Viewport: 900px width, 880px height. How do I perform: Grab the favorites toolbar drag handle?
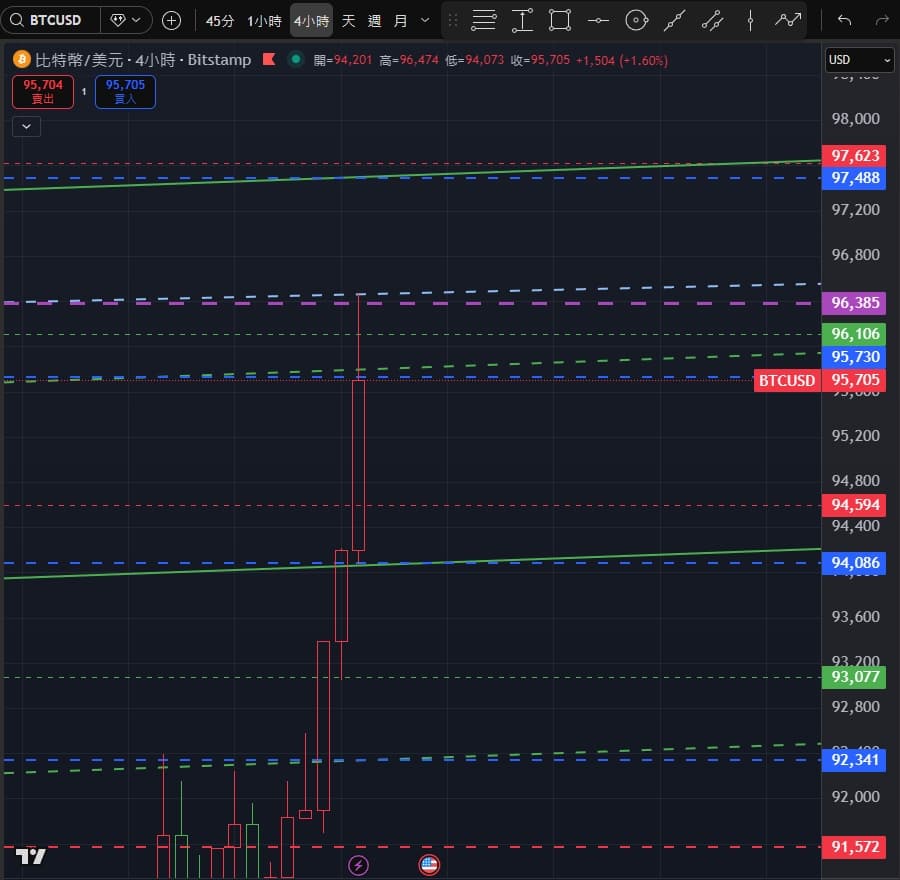(452, 21)
